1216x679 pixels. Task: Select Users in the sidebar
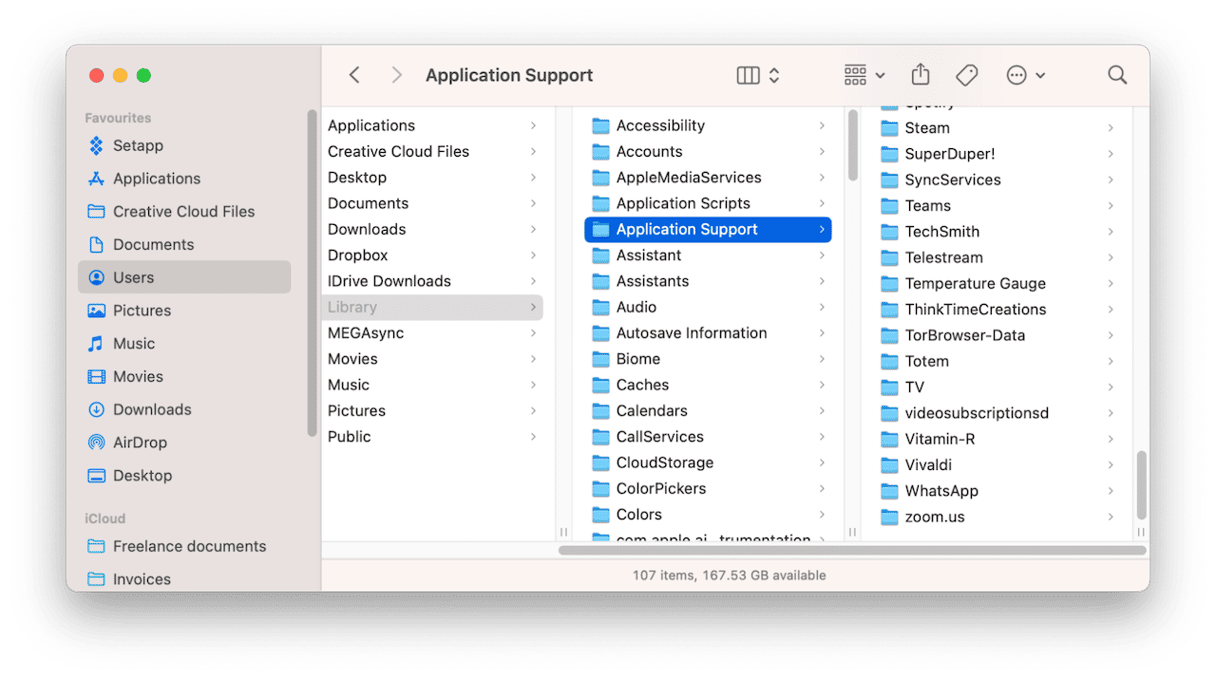point(184,277)
